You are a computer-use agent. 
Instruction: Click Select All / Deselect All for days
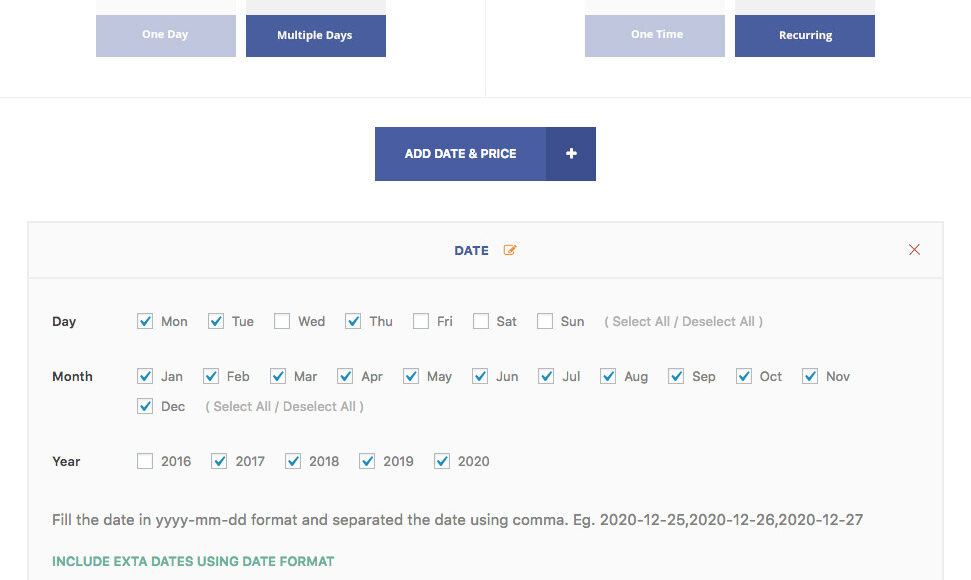pyautogui.click(x=683, y=321)
